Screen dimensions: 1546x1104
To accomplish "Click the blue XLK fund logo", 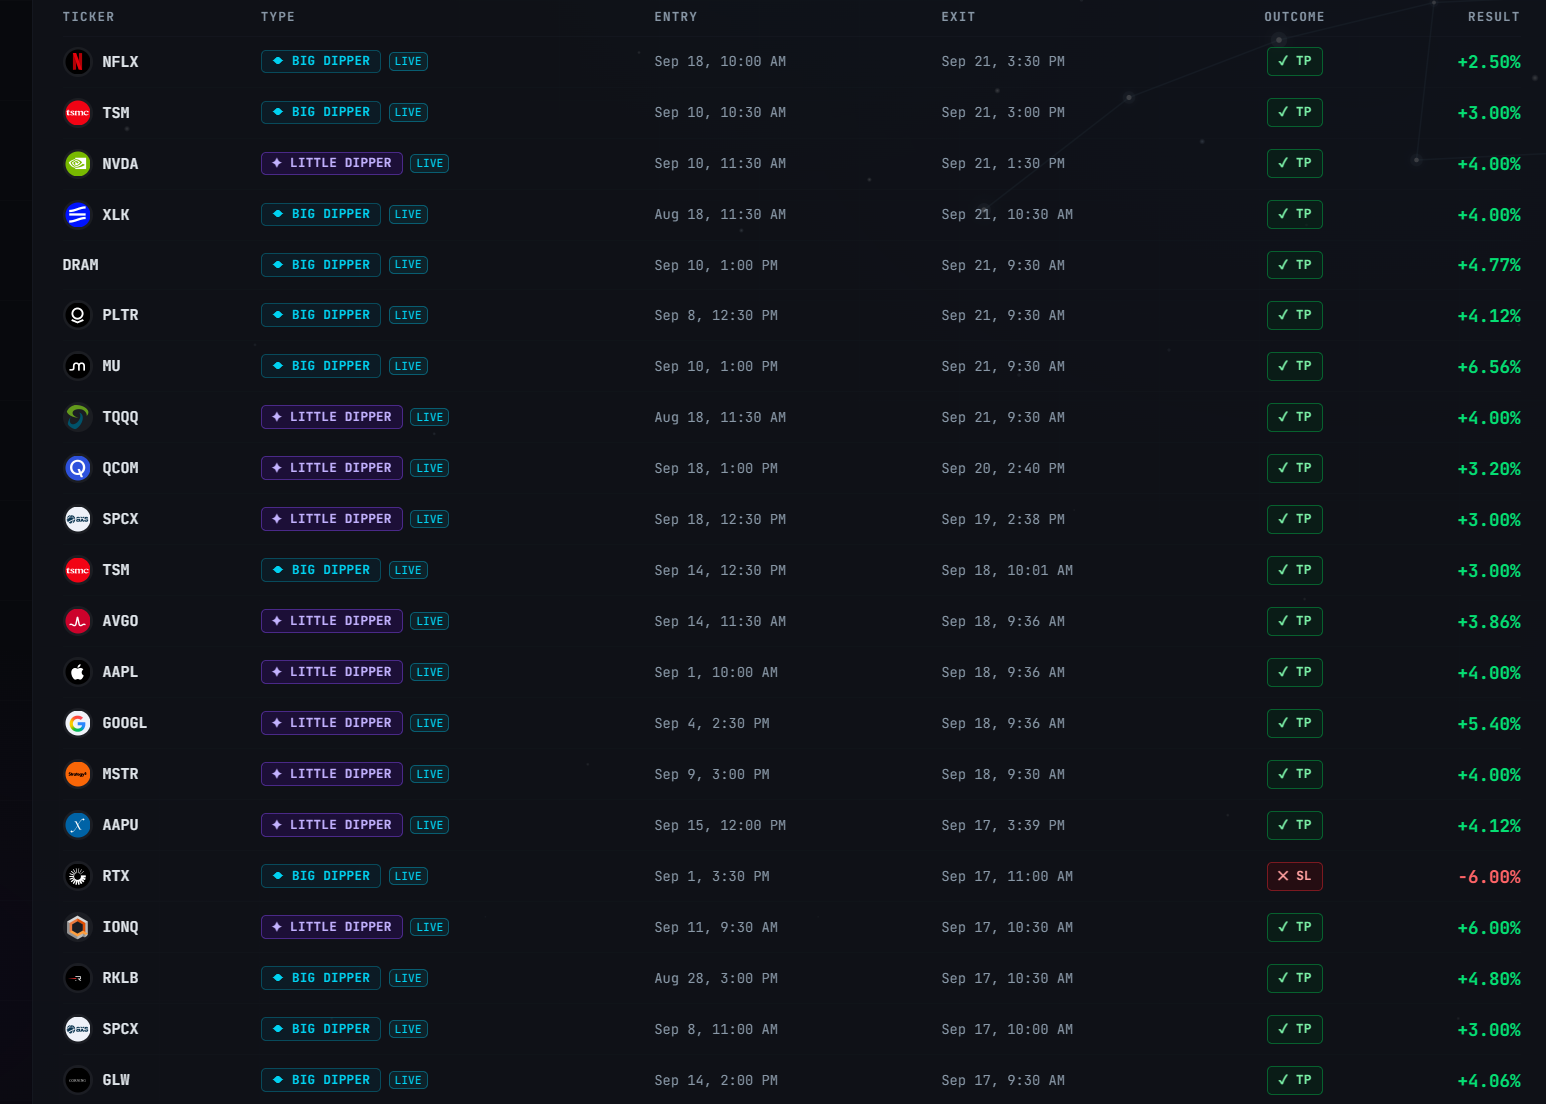I will click(78, 215).
